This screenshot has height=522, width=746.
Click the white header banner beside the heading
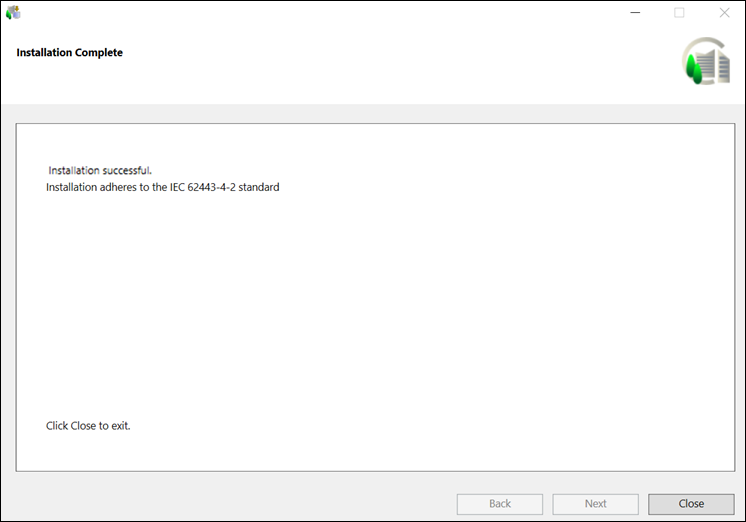tap(400, 60)
